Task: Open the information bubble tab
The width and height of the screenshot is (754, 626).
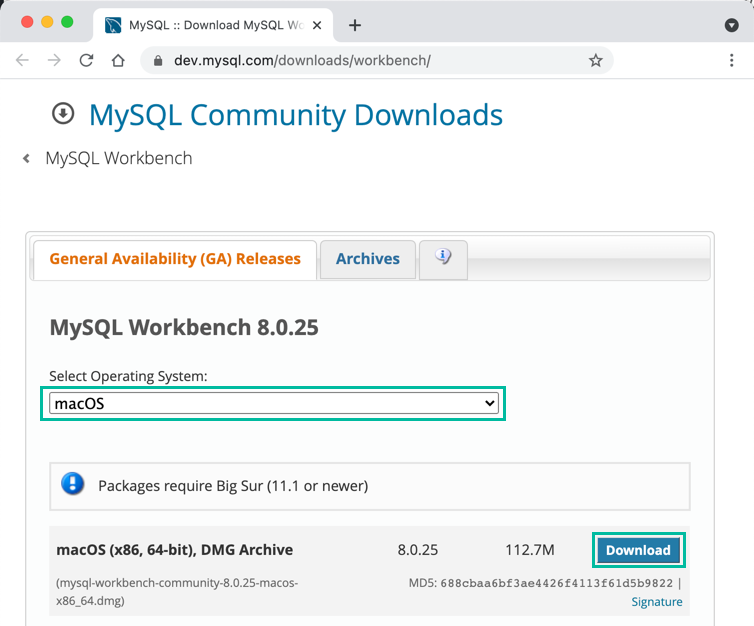Action: 443,259
